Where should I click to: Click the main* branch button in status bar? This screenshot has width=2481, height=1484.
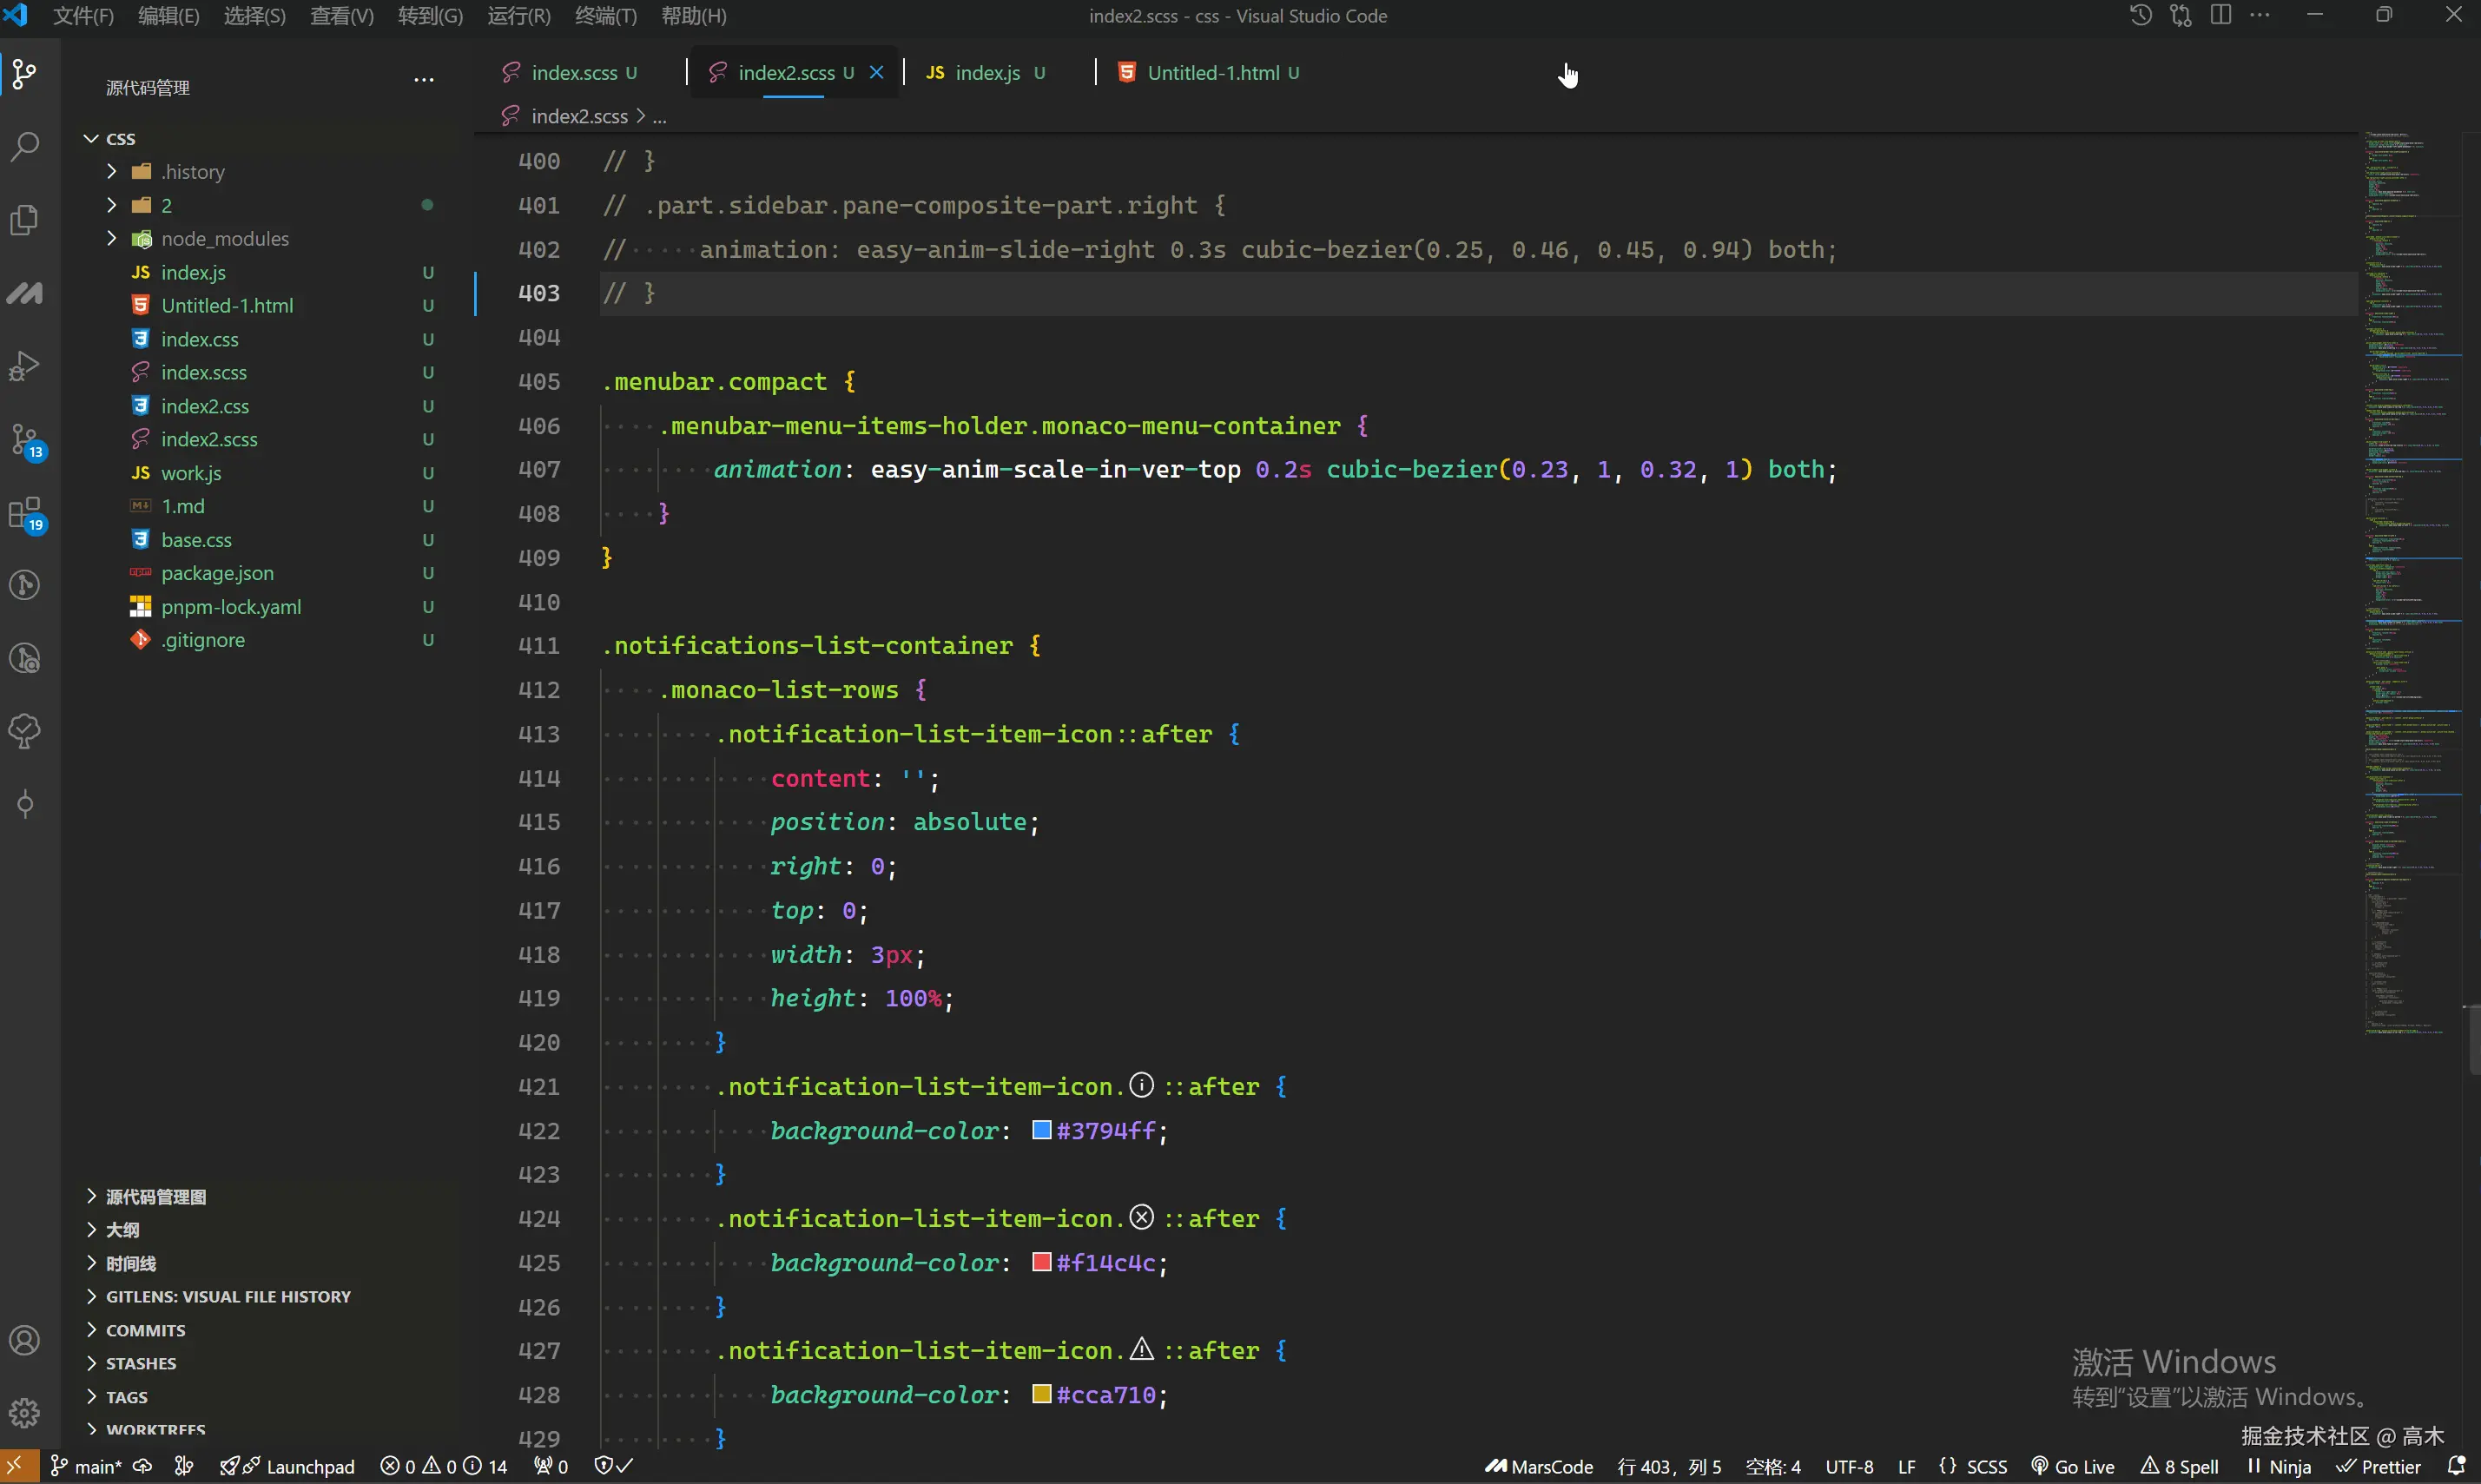pyautogui.click(x=86, y=1466)
